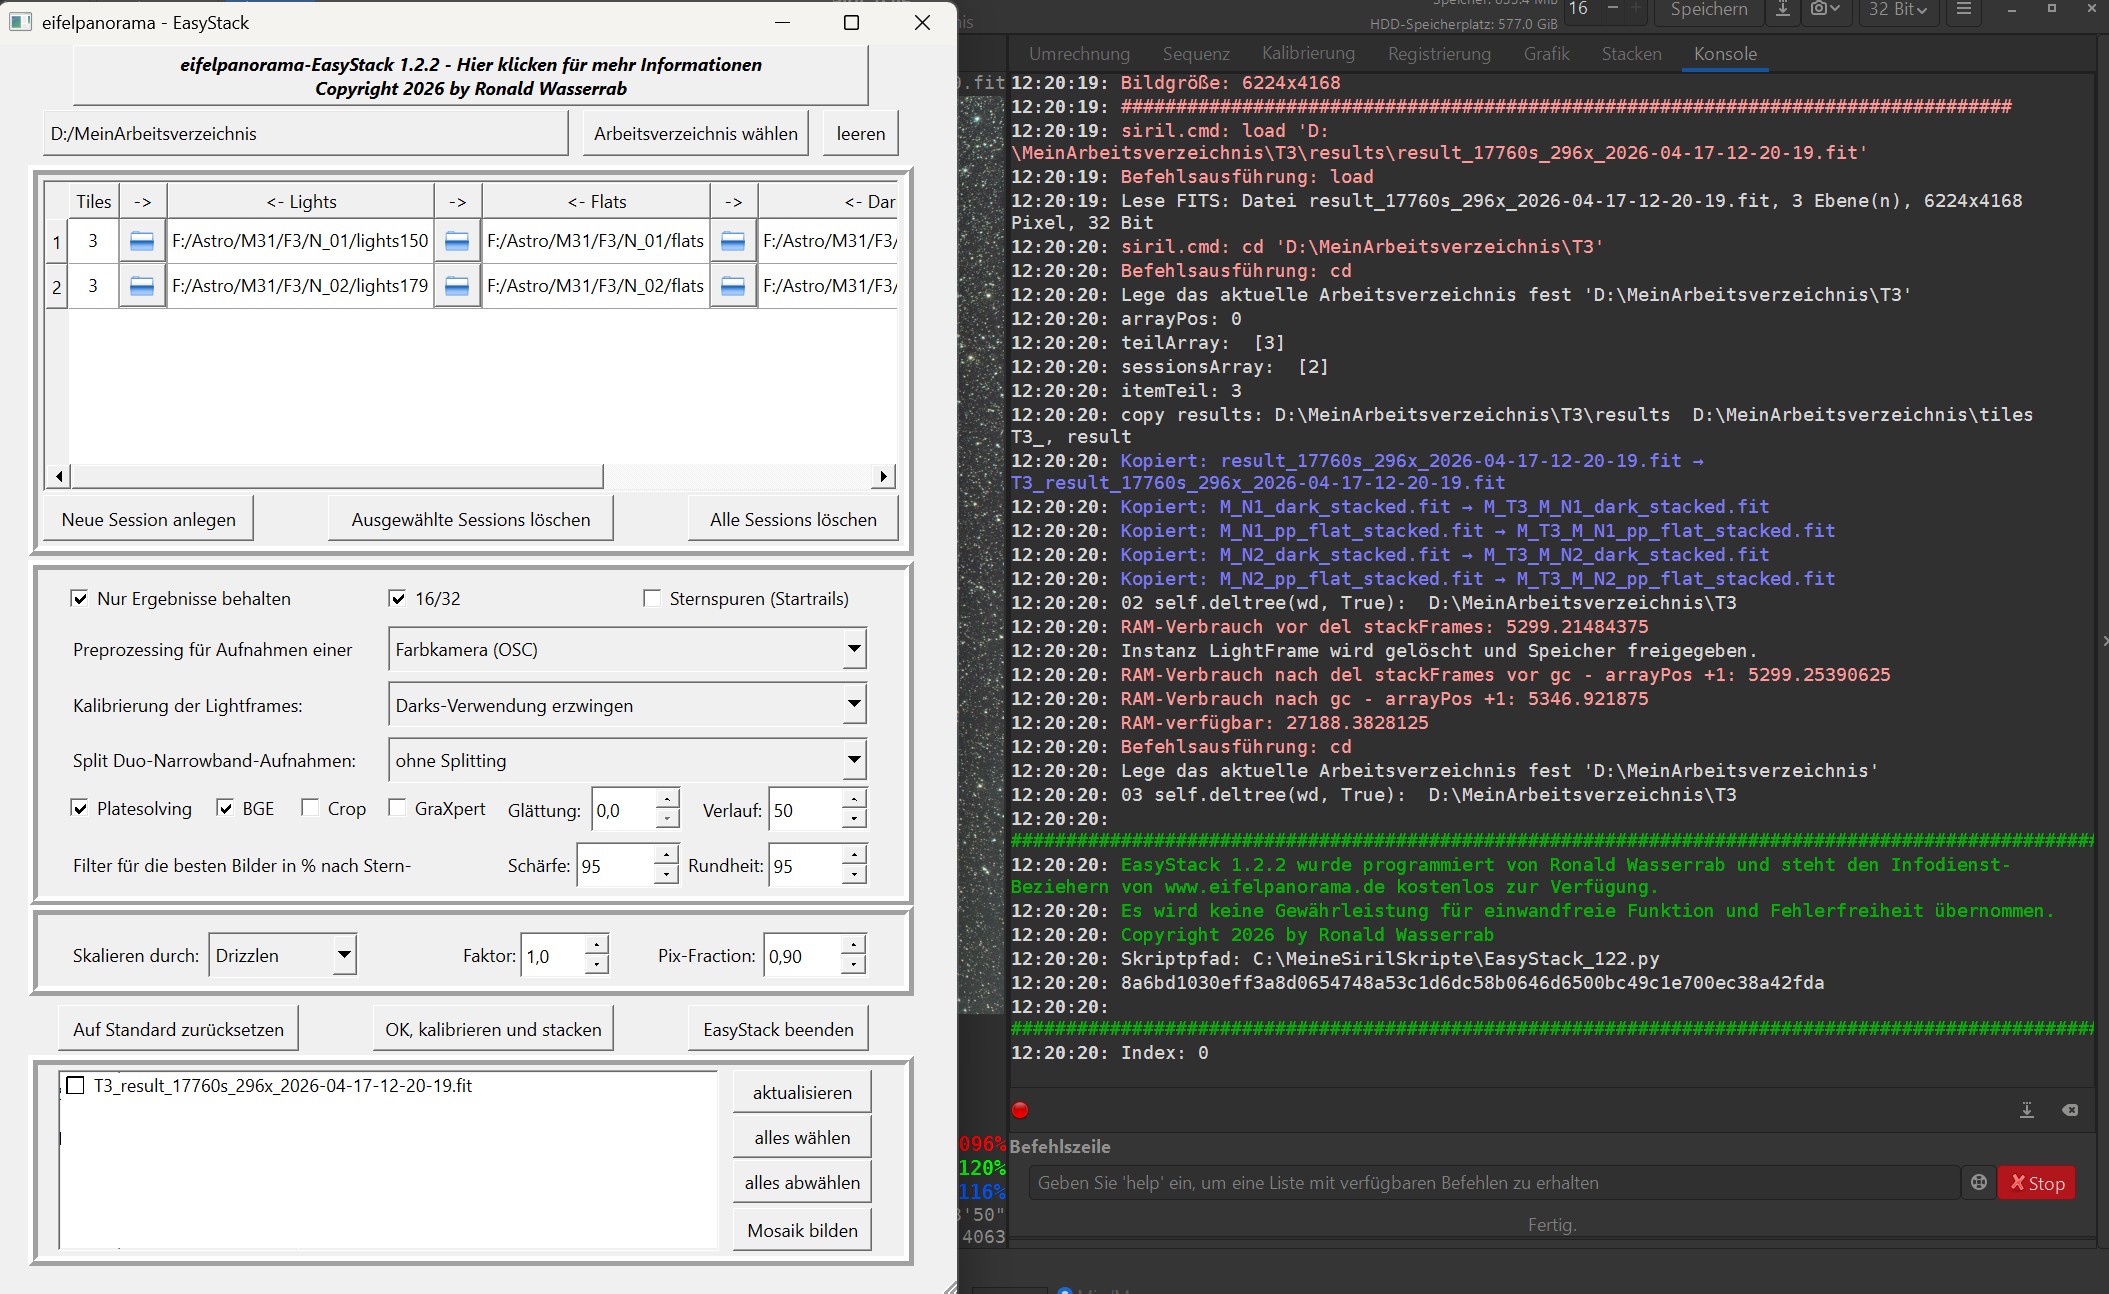Uncheck Nur Ergebnisse behalten checkbox
Viewport: 2109px width, 1294px height.
80,599
